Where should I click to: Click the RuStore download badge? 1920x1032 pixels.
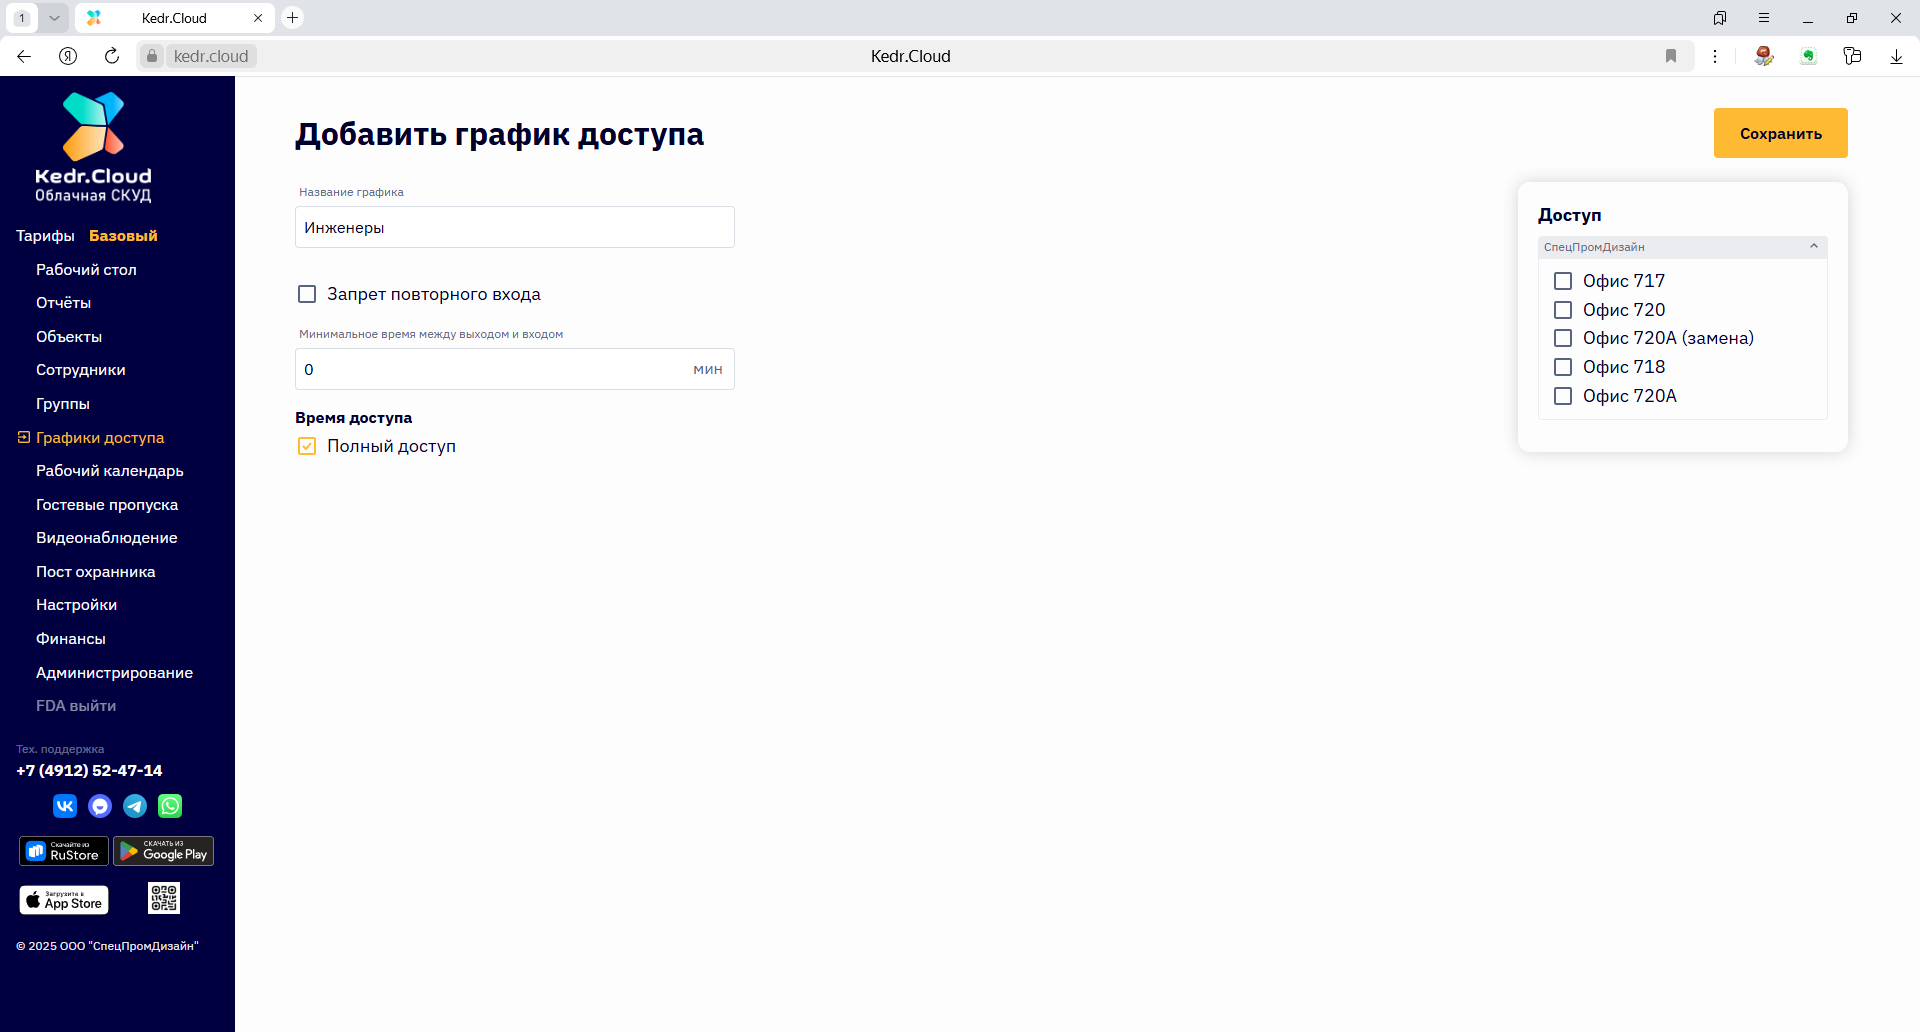coord(64,851)
